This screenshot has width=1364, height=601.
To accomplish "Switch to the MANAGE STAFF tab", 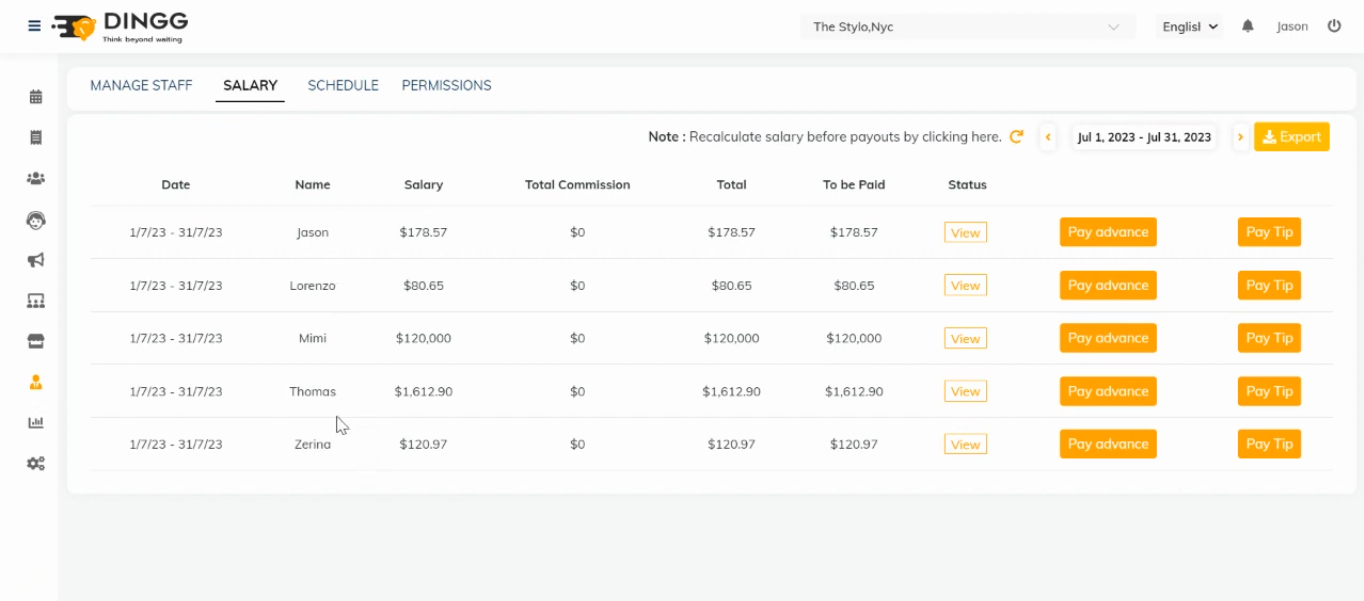I will click(x=141, y=86).
